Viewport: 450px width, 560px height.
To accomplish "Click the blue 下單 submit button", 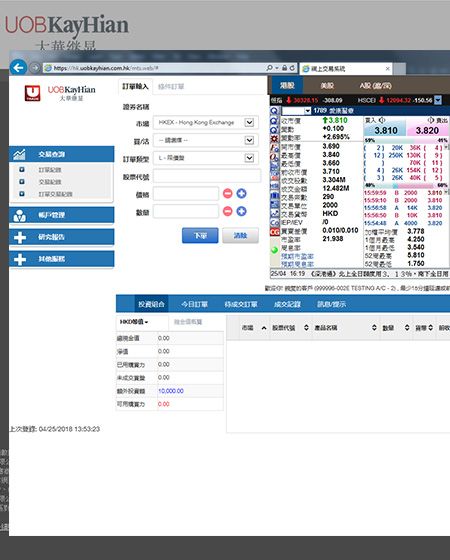I will point(200,236).
